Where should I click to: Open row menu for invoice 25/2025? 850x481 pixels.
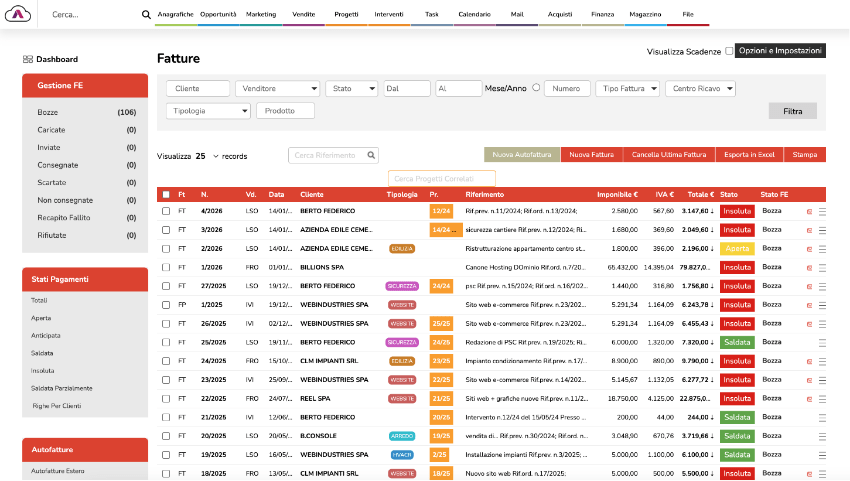point(823,342)
